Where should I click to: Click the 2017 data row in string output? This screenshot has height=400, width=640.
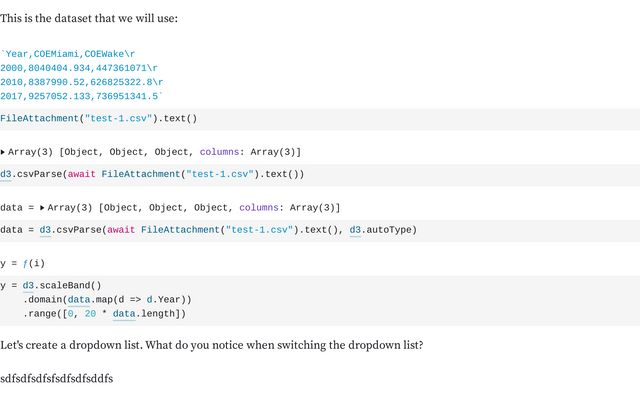pyautogui.click(x=80, y=96)
